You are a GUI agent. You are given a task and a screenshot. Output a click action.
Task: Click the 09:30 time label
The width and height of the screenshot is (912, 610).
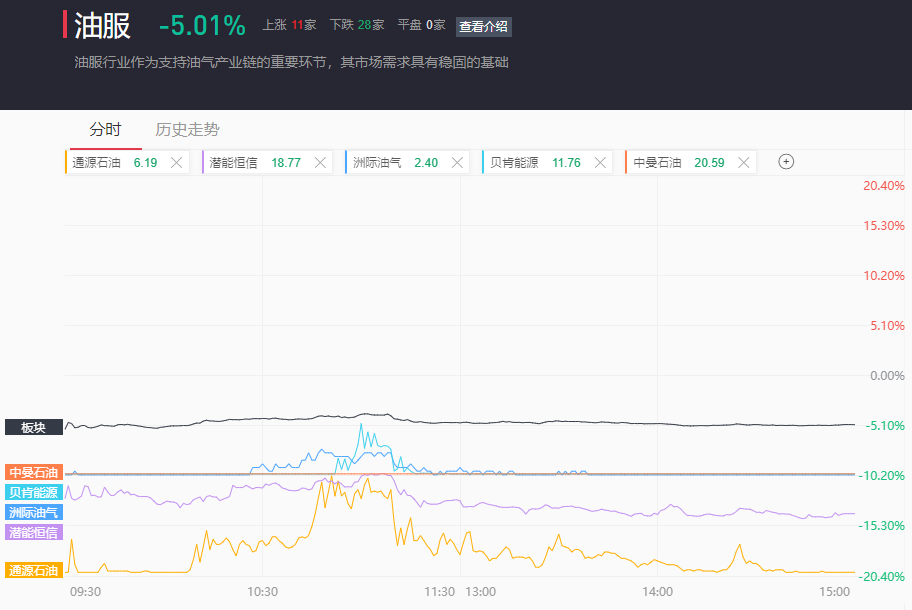coord(86,592)
